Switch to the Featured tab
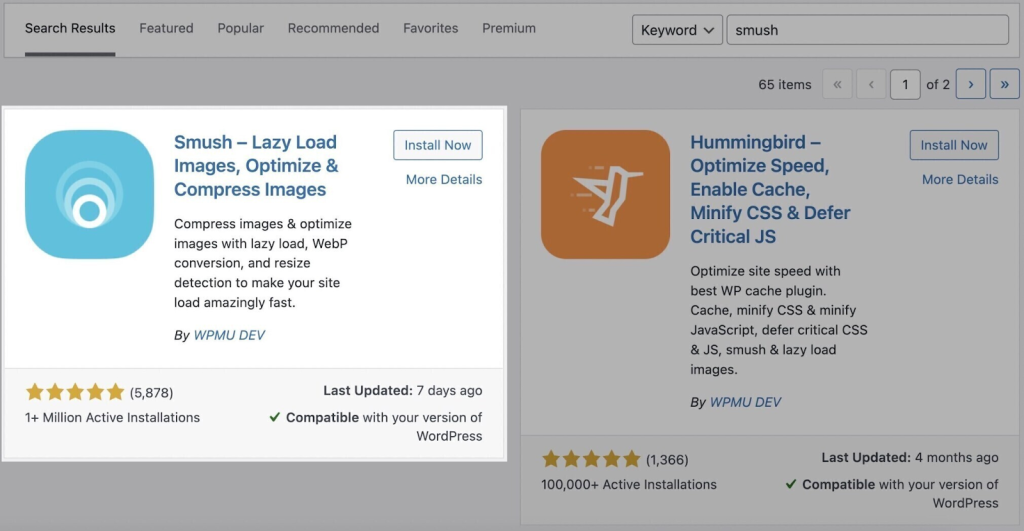This screenshot has width=1024, height=531. point(166,28)
